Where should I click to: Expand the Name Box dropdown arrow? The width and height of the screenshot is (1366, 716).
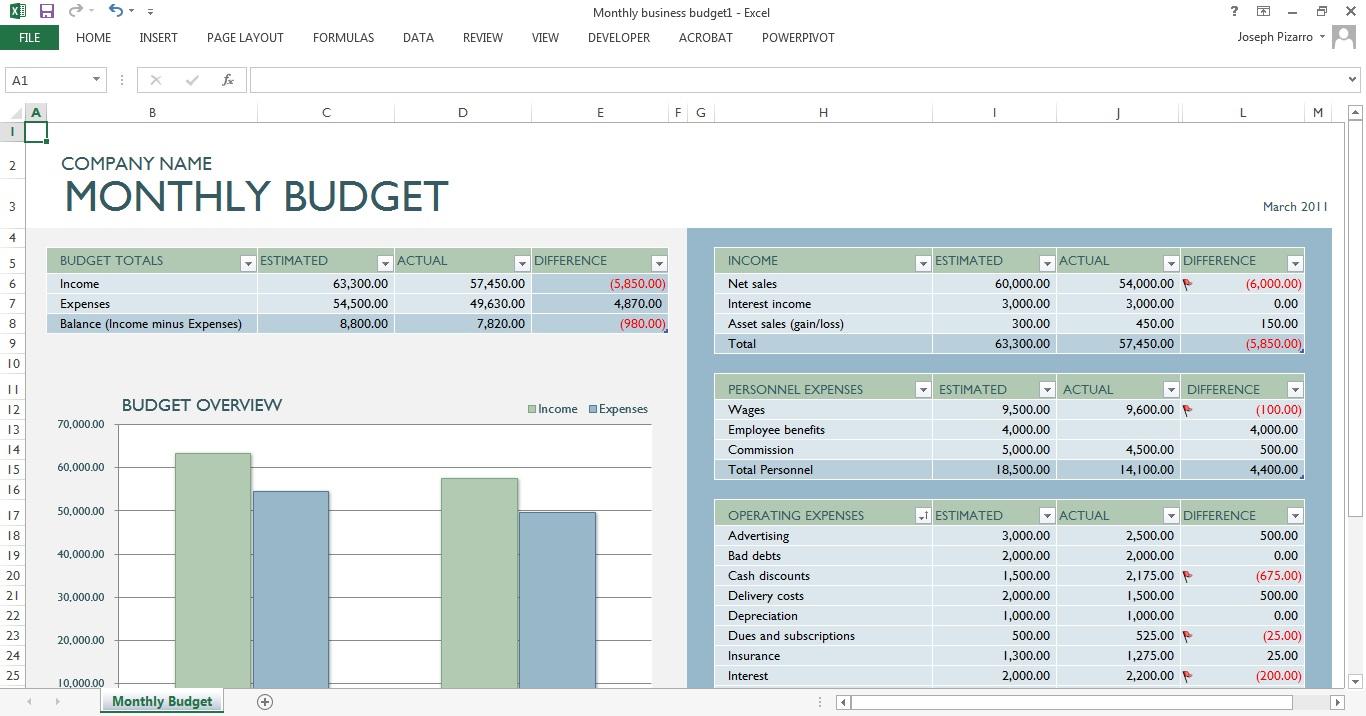click(97, 79)
